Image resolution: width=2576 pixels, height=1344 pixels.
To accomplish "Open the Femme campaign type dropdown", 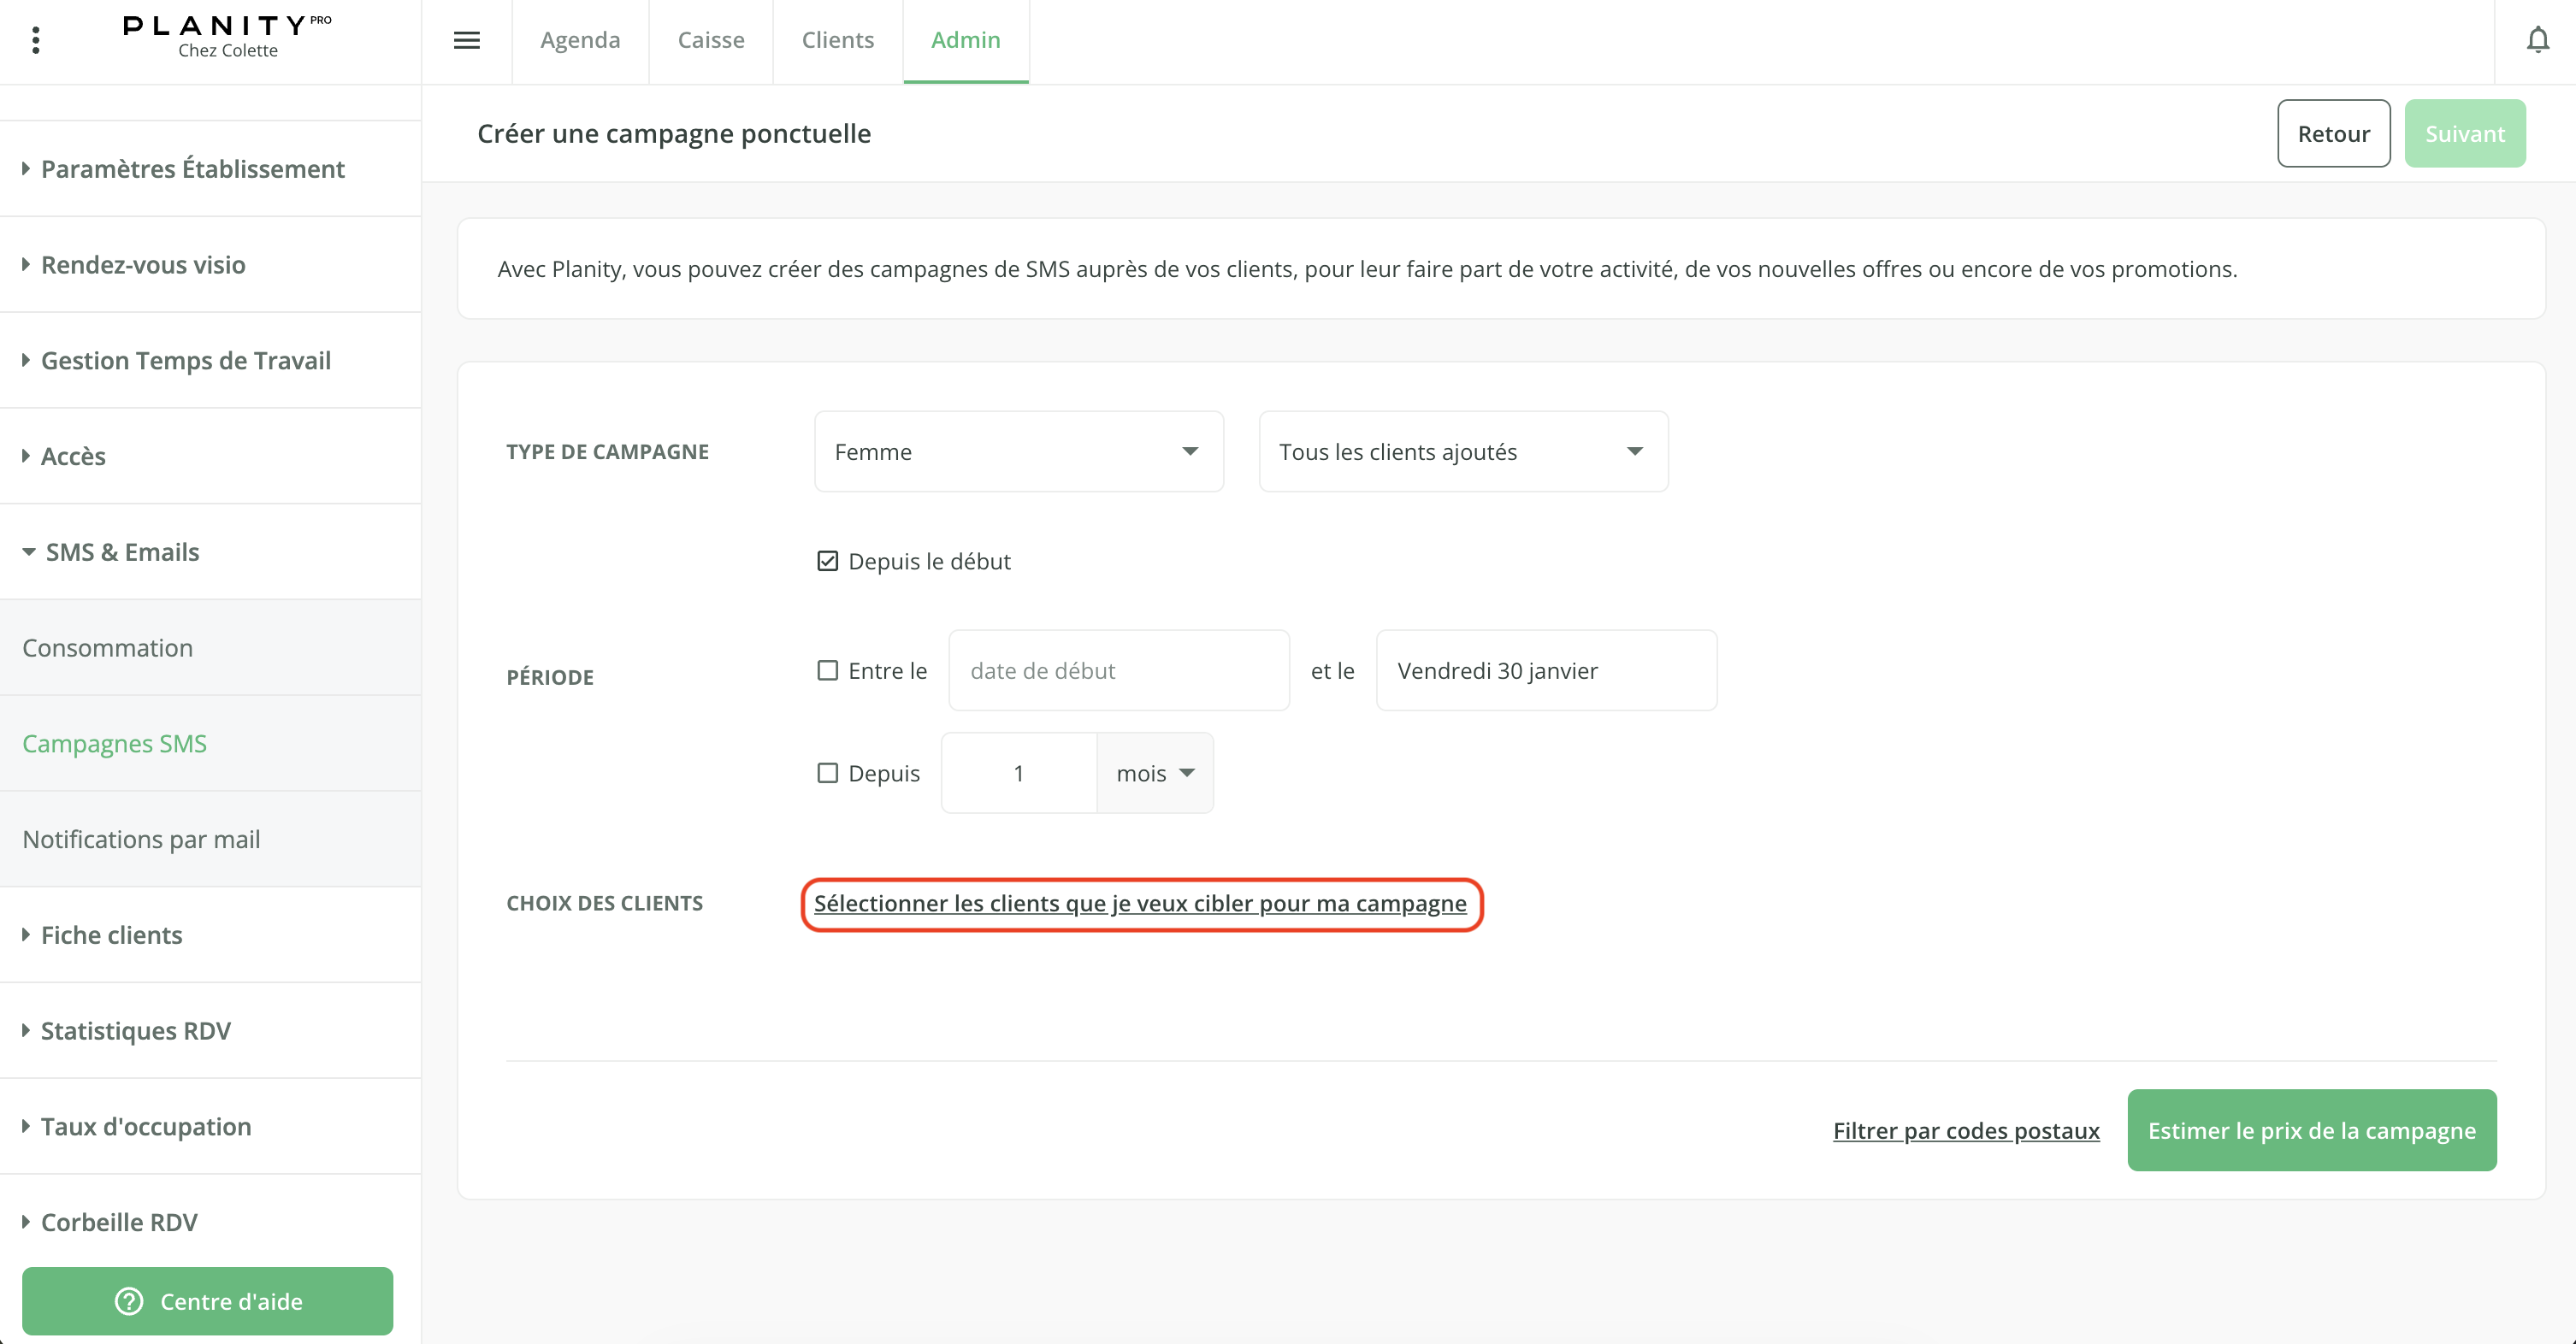I will point(1018,452).
